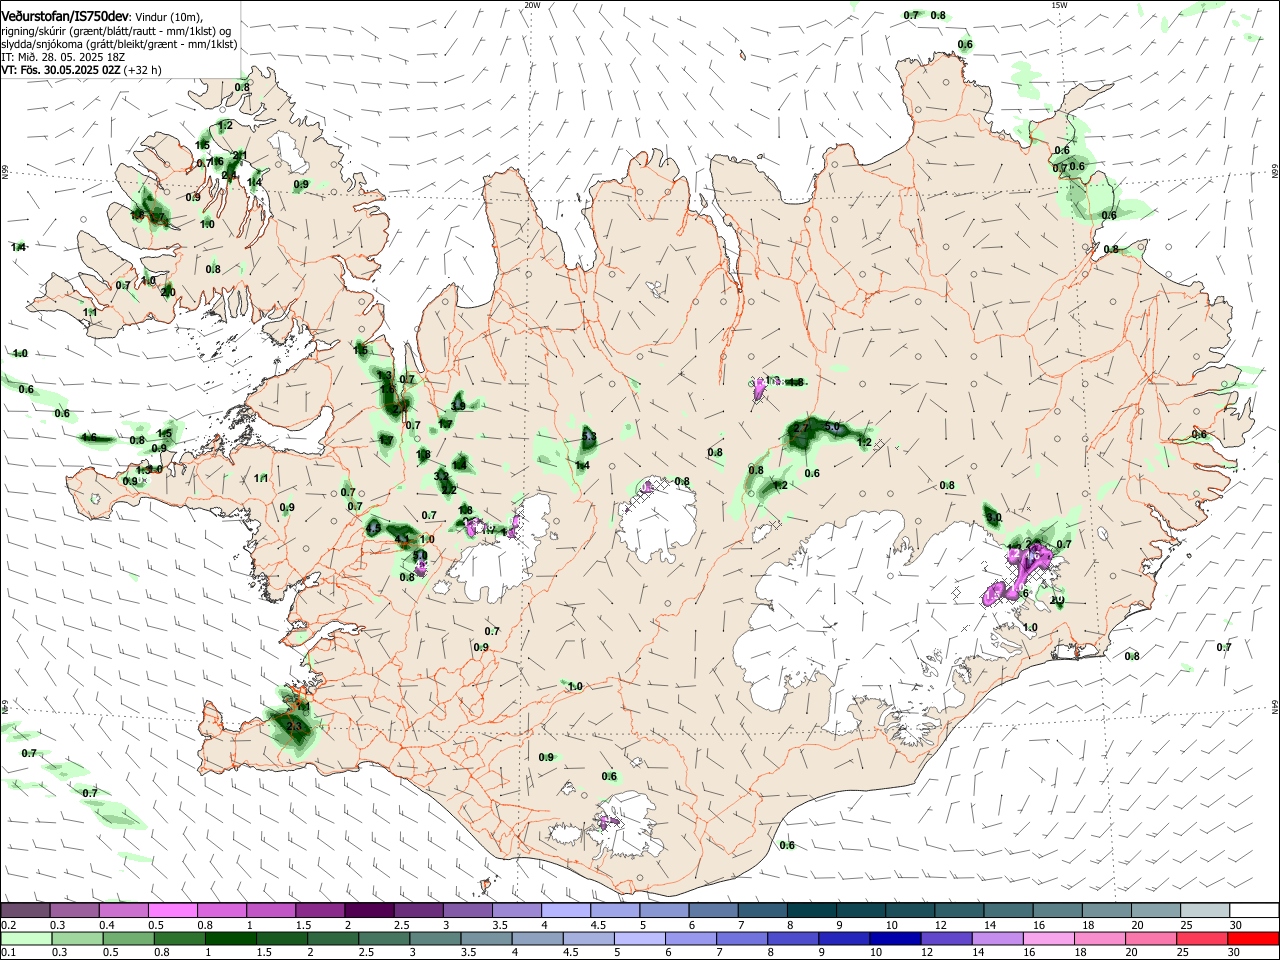This screenshot has height=960, width=1280.
Task: Select pale lavender 5 swatch, lower legend row
Action: tap(641, 939)
